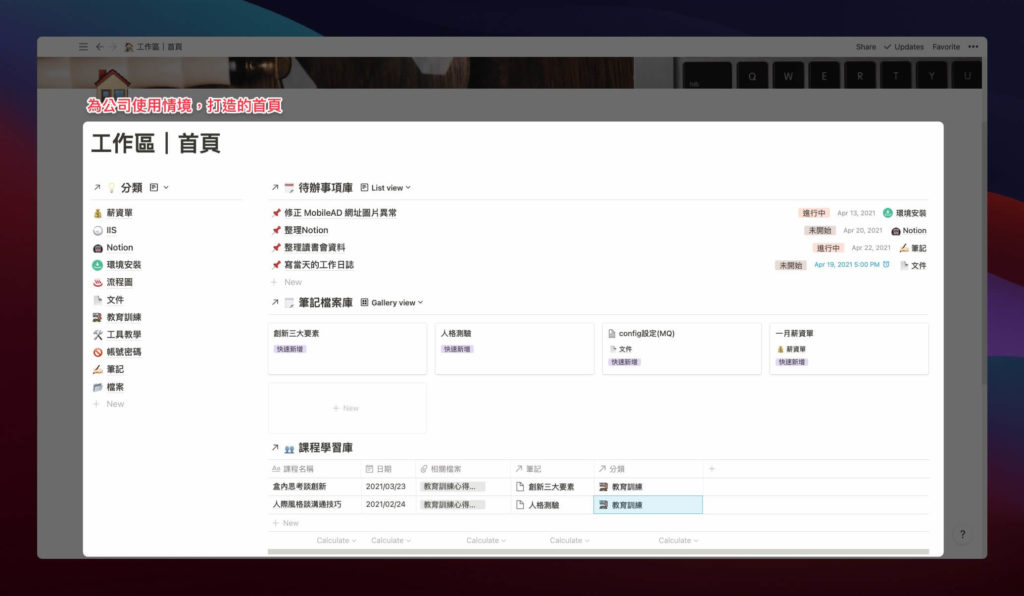Add New card in gallery
The height and width of the screenshot is (596, 1024).
tap(347, 408)
